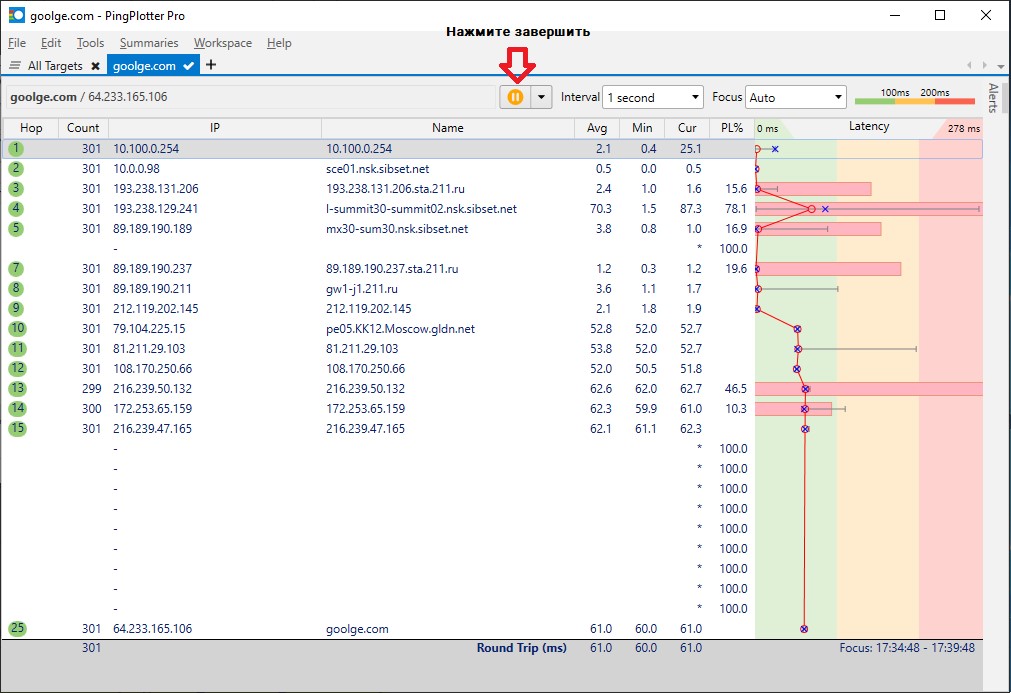Viewport: 1011px width, 693px height.
Task: Open the Focus dropdown set to Auto
Action: tap(796, 97)
